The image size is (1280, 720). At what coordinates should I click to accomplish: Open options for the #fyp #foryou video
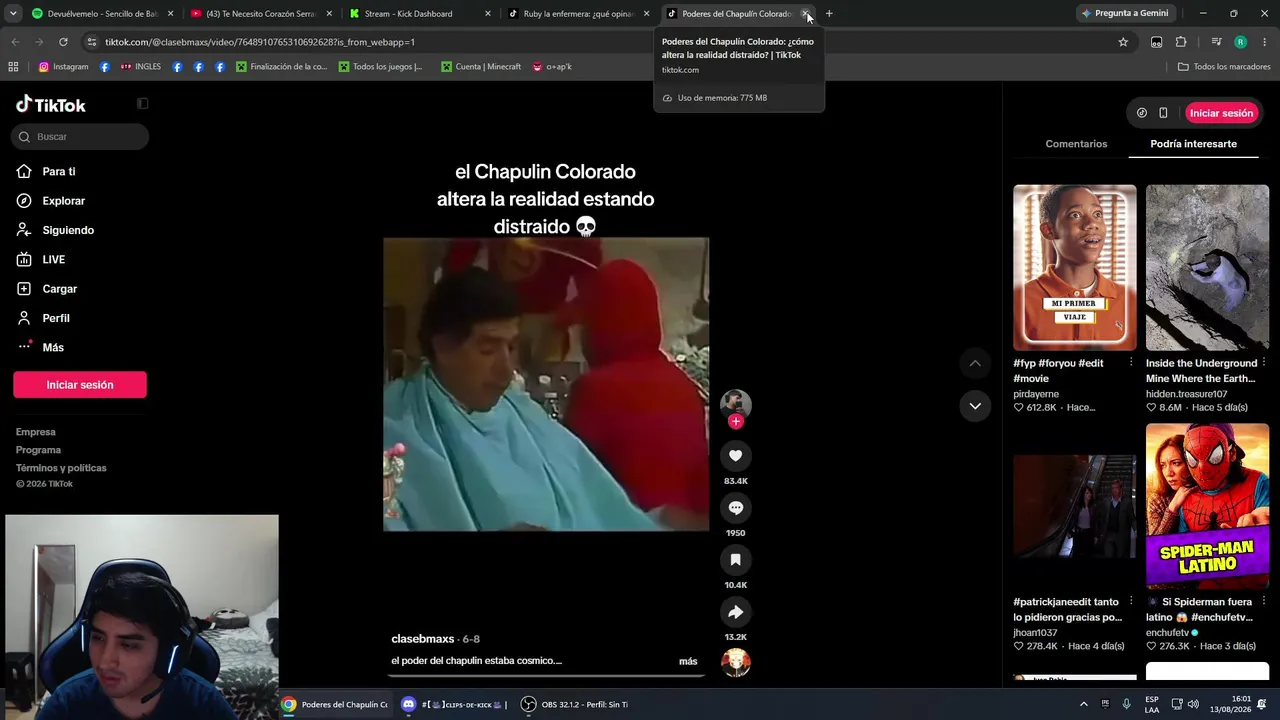(1131, 363)
